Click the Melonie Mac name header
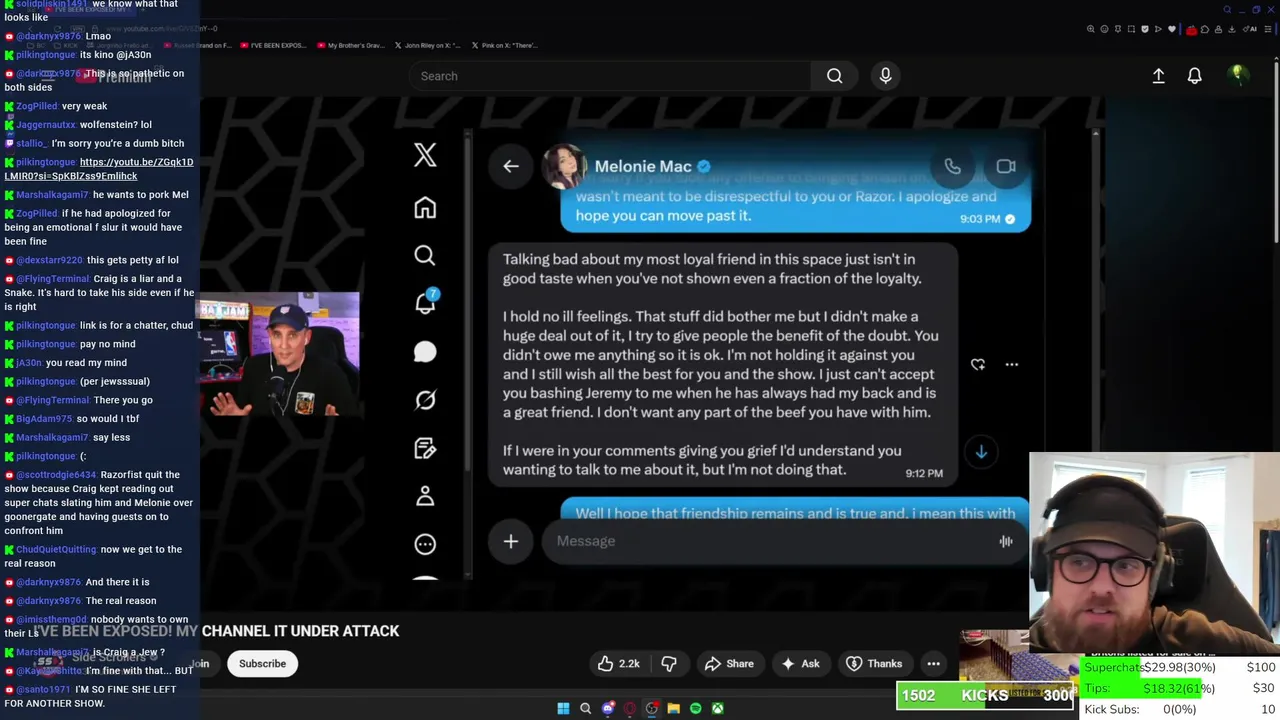1280x720 pixels. pyautogui.click(x=643, y=167)
